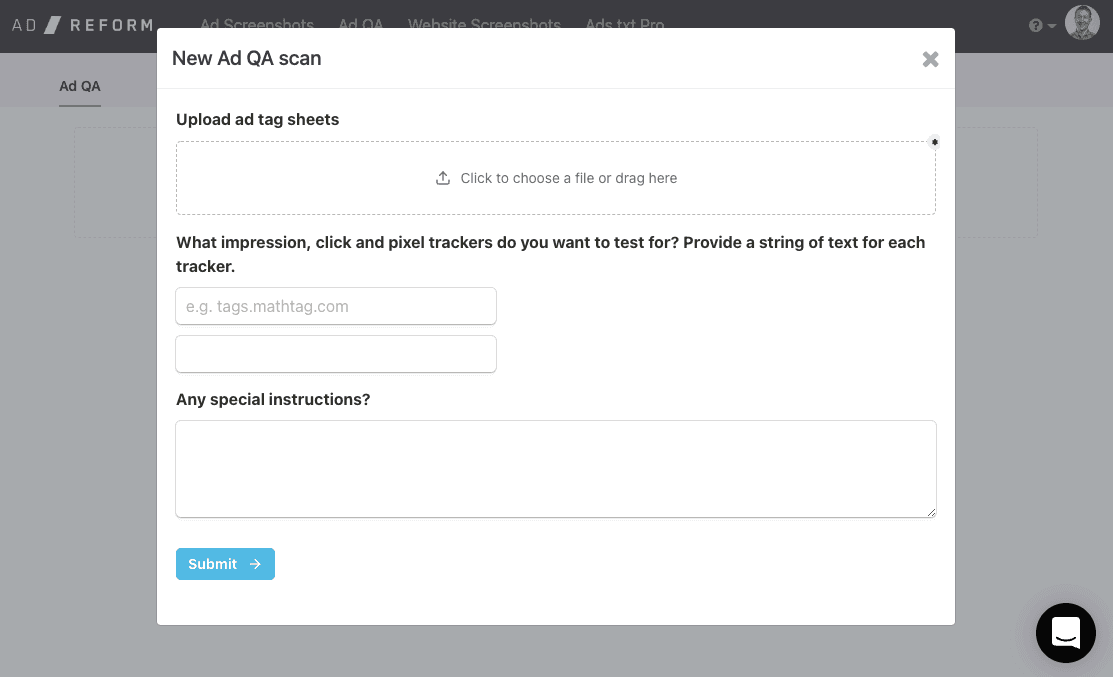Image resolution: width=1113 pixels, height=677 pixels.
Task: Click the empty second tracker input
Action: 336,354
